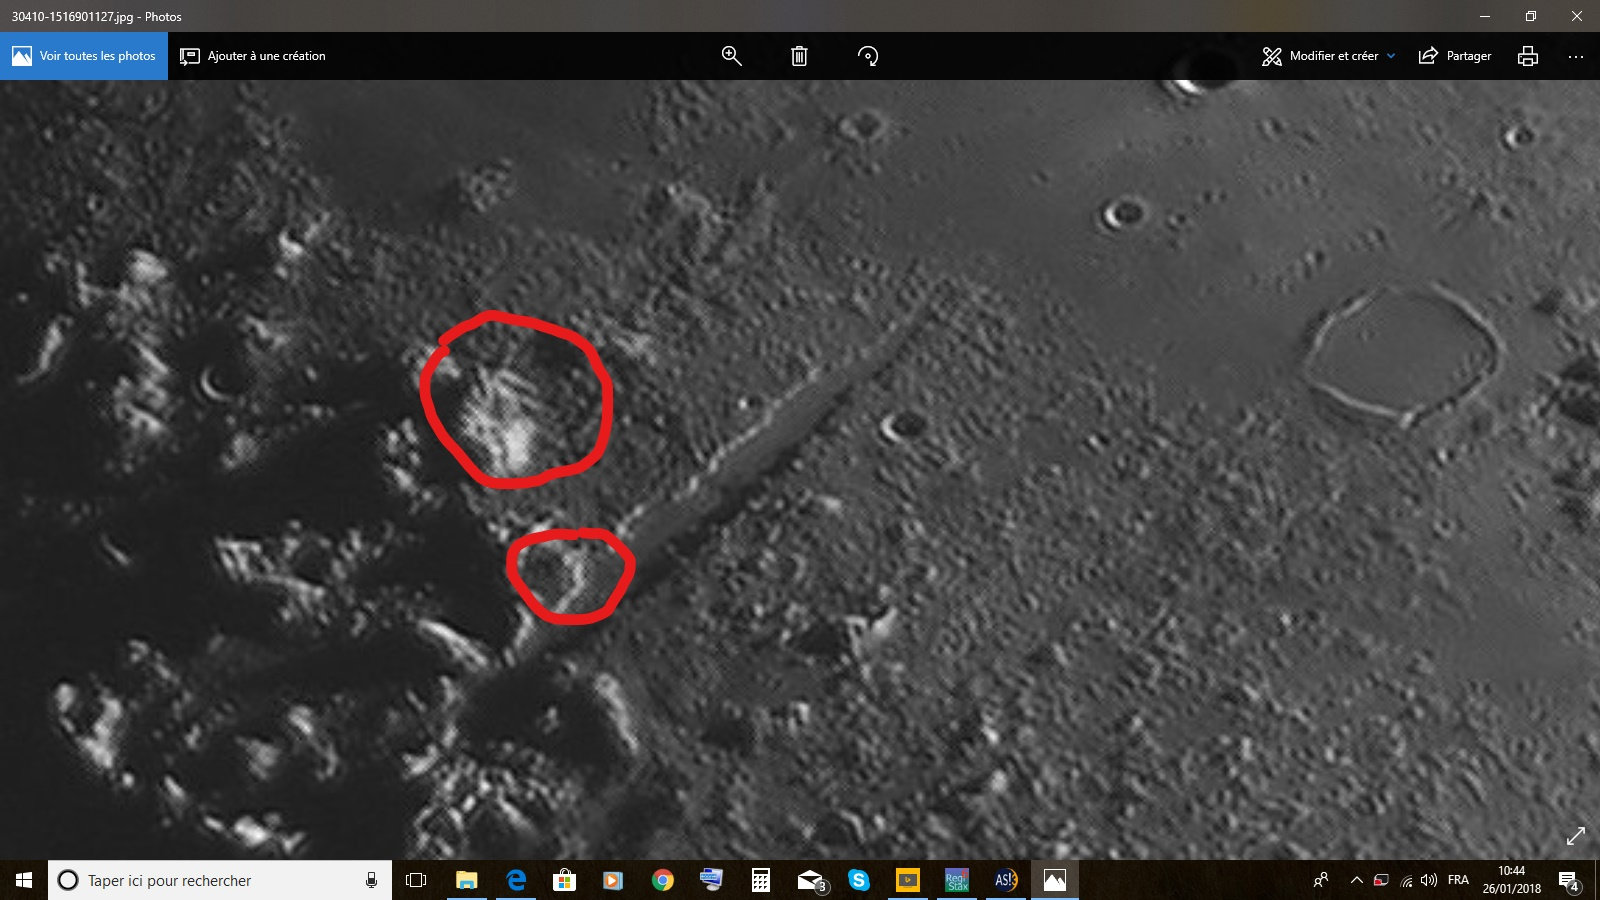Click the taskbar search microphone icon
Screen dimensions: 1600x900
point(371,880)
